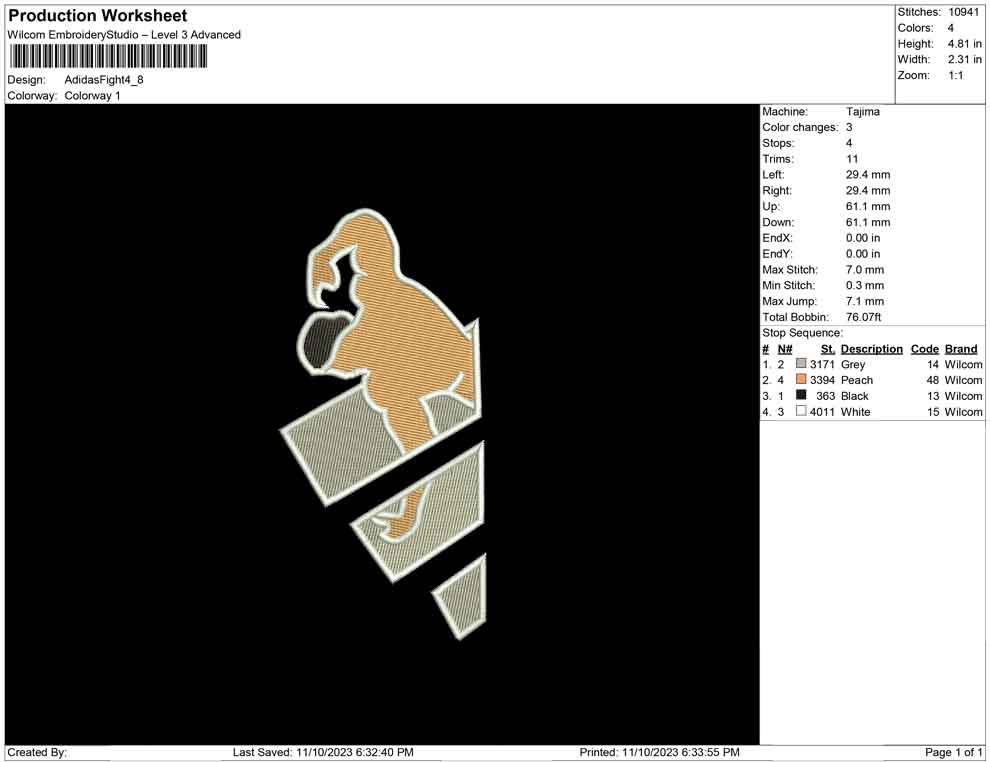Click the 'Stop Sequence:' heading
The width and height of the screenshot is (990, 762).
pyautogui.click(x=802, y=333)
